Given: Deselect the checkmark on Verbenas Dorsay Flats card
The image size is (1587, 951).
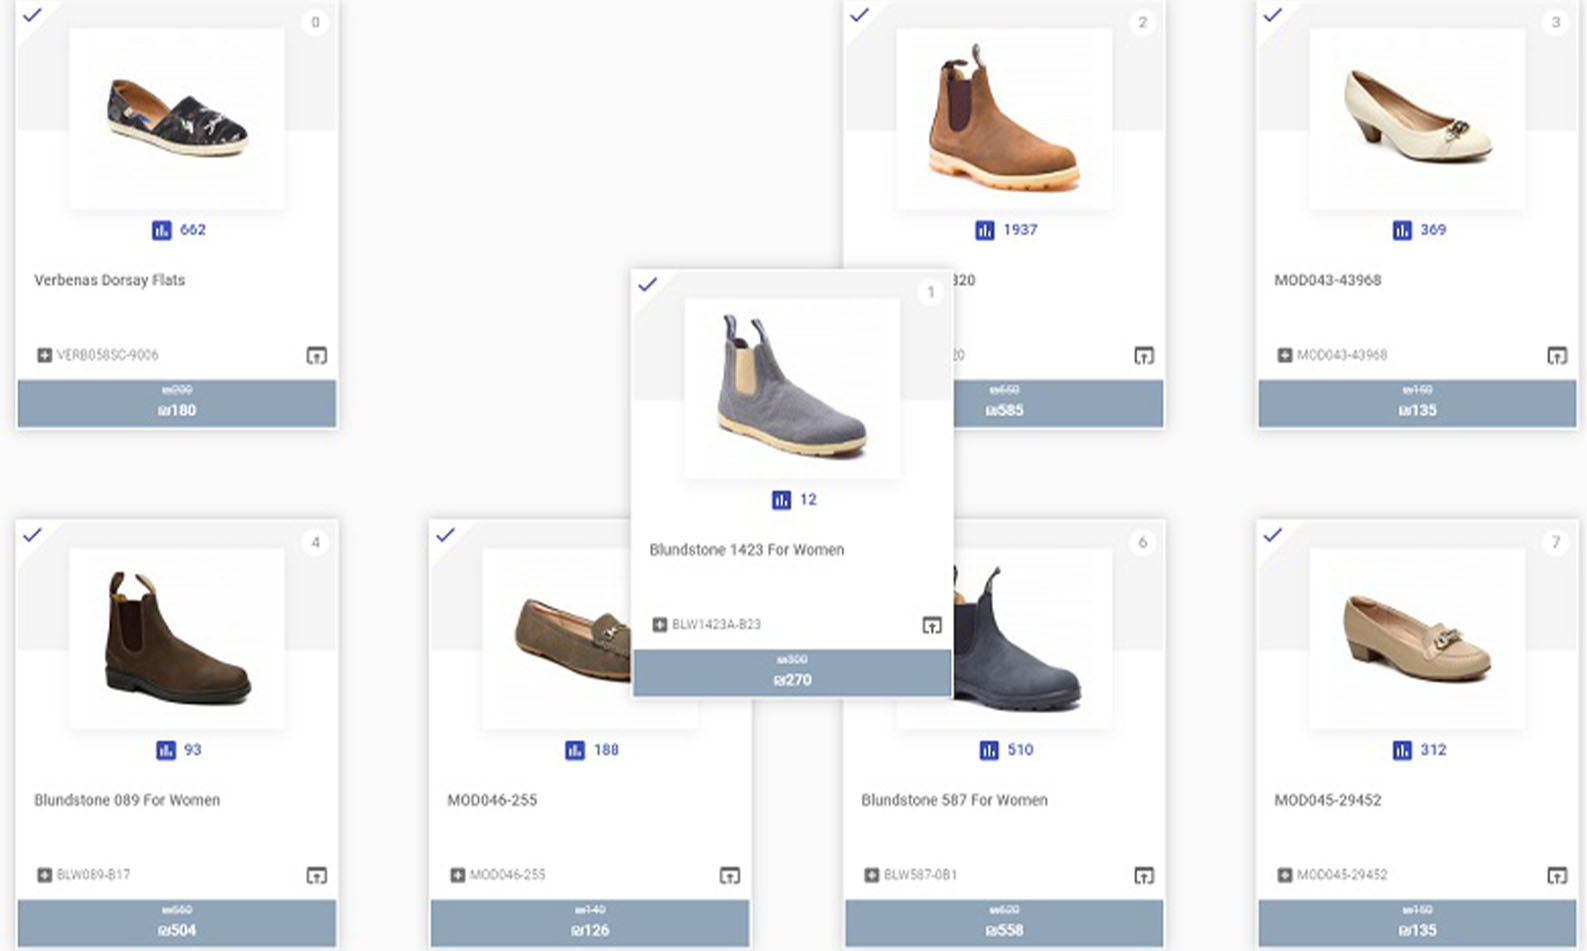Looking at the screenshot, I should tap(32, 15).
